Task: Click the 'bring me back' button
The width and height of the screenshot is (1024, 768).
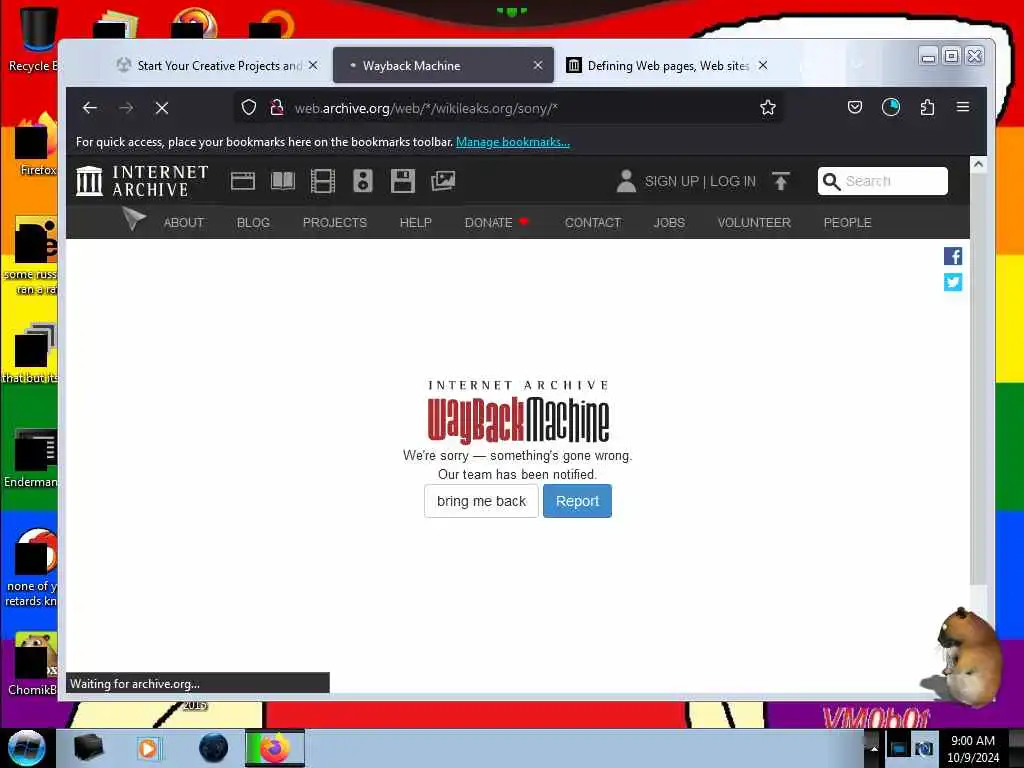Action: tap(481, 501)
